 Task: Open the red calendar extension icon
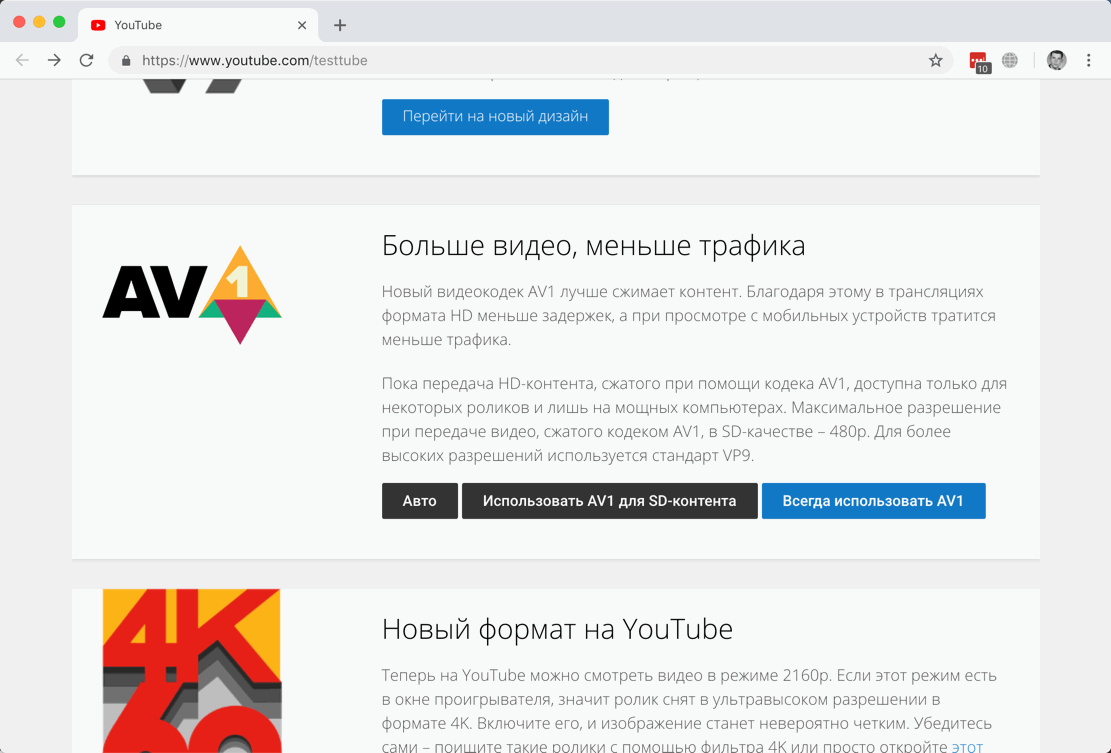click(979, 62)
